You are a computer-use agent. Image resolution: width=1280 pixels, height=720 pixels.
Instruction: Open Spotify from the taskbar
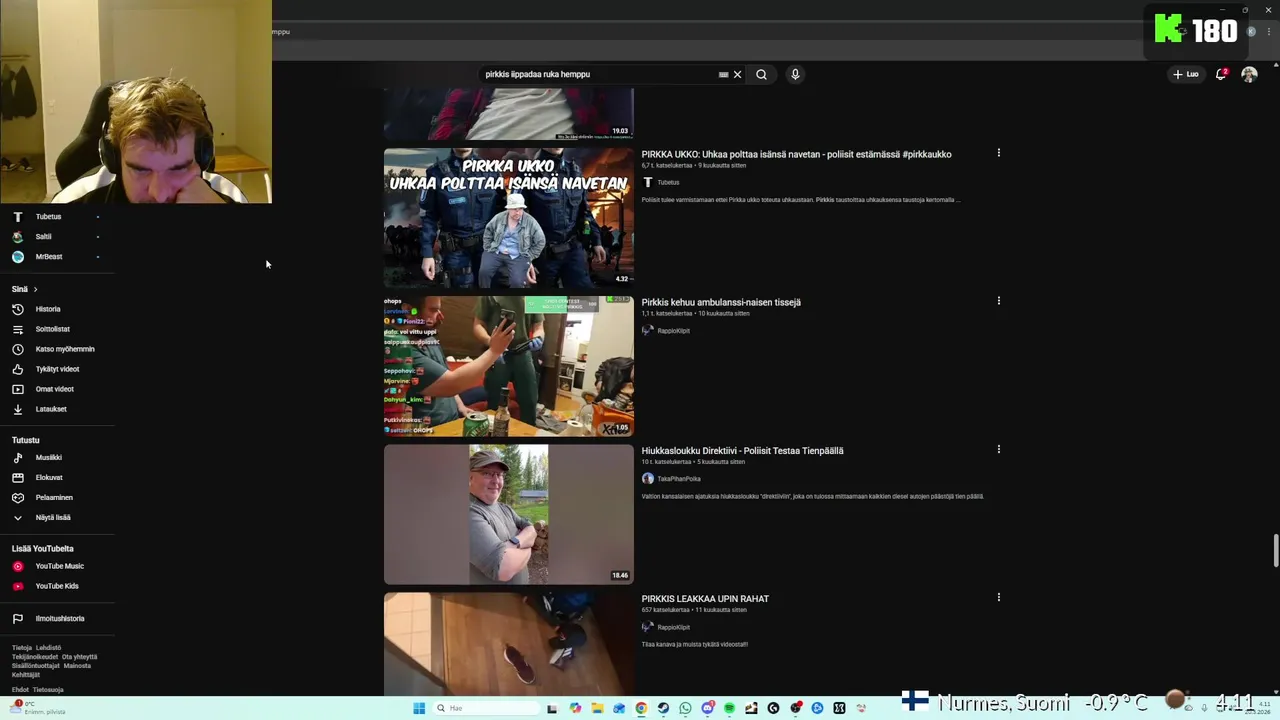[x=729, y=708]
